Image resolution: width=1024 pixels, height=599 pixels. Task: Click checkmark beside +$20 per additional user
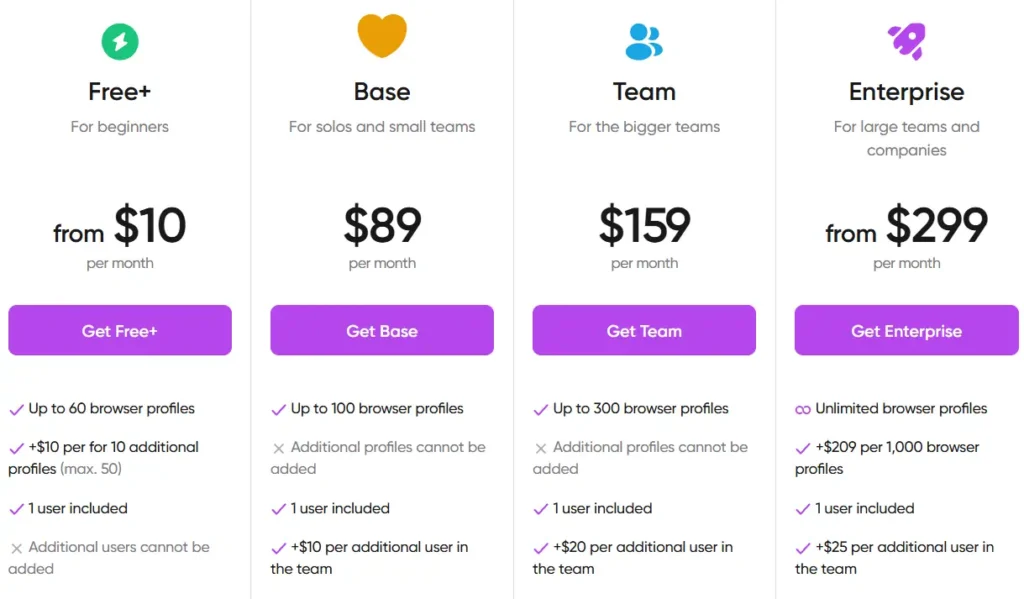point(540,548)
